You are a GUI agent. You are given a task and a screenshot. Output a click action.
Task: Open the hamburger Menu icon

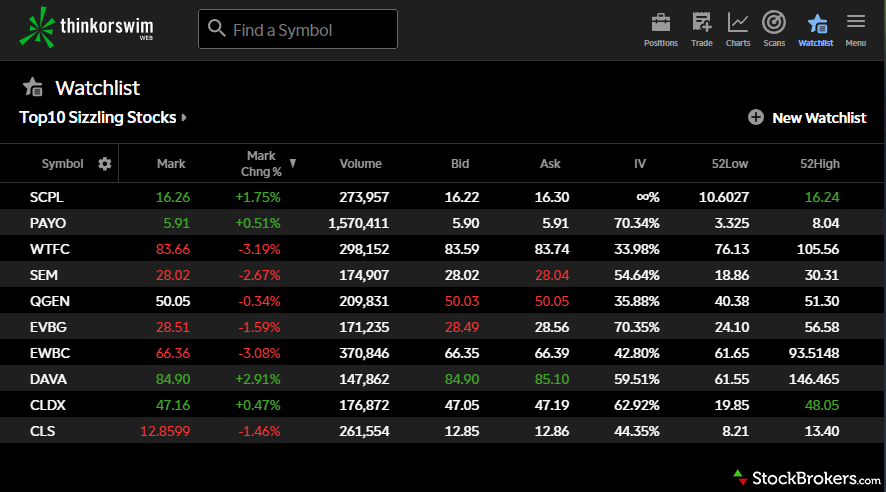point(855,24)
